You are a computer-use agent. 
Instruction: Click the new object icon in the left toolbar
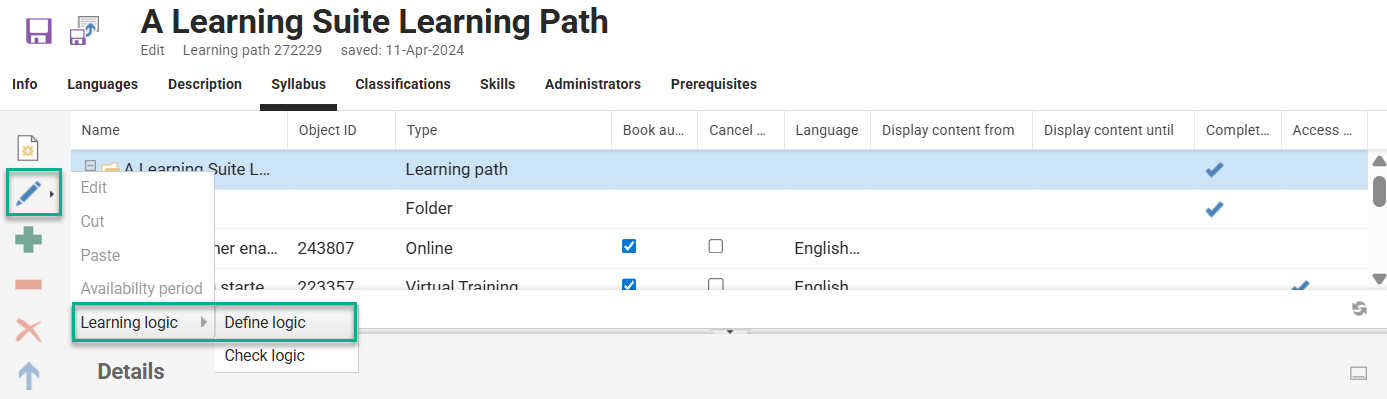click(29, 148)
